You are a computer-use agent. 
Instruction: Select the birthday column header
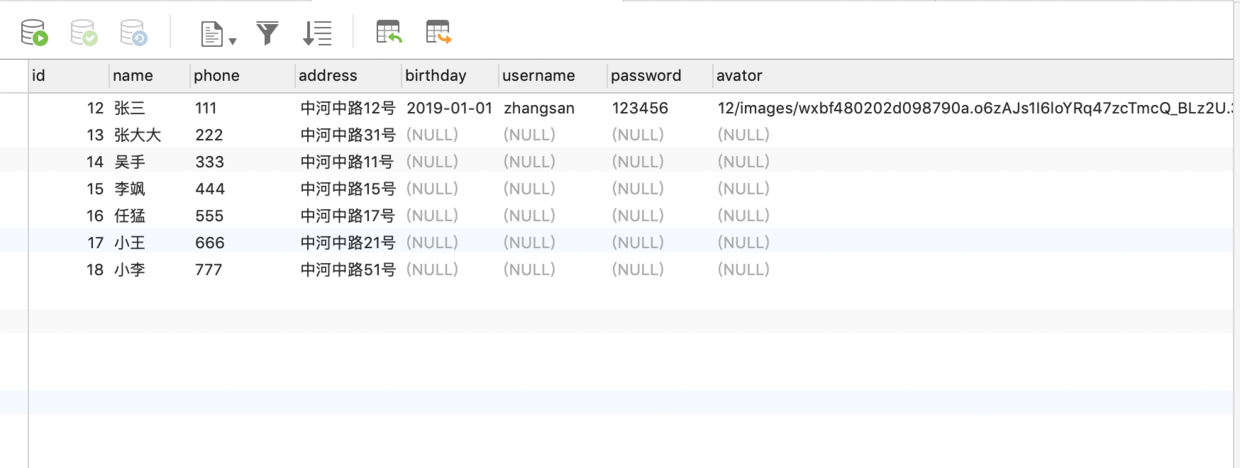(450, 75)
